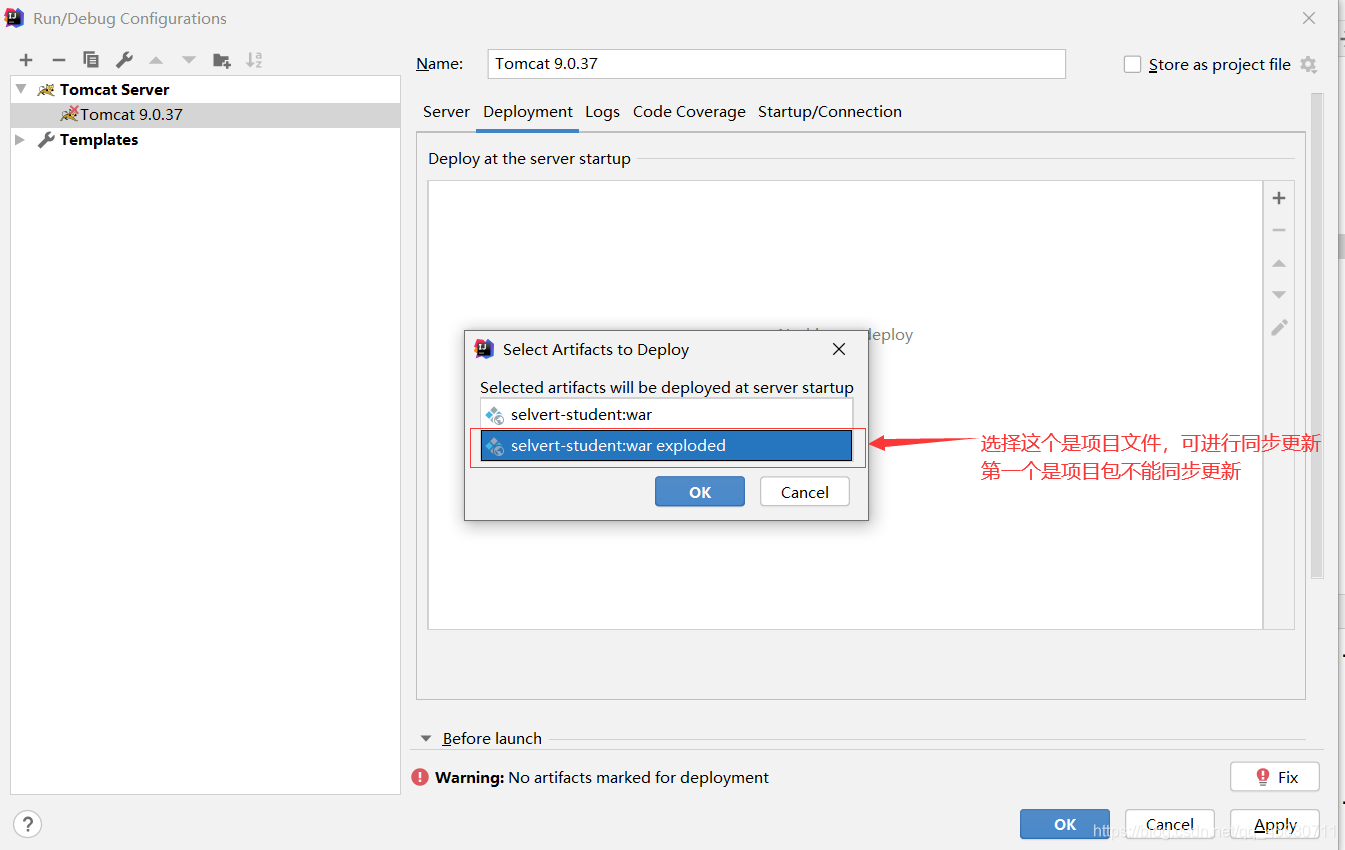The image size is (1345, 850).
Task: Open the Code Coverage tab
Action: pyautogui.click(x=689, y=112)
